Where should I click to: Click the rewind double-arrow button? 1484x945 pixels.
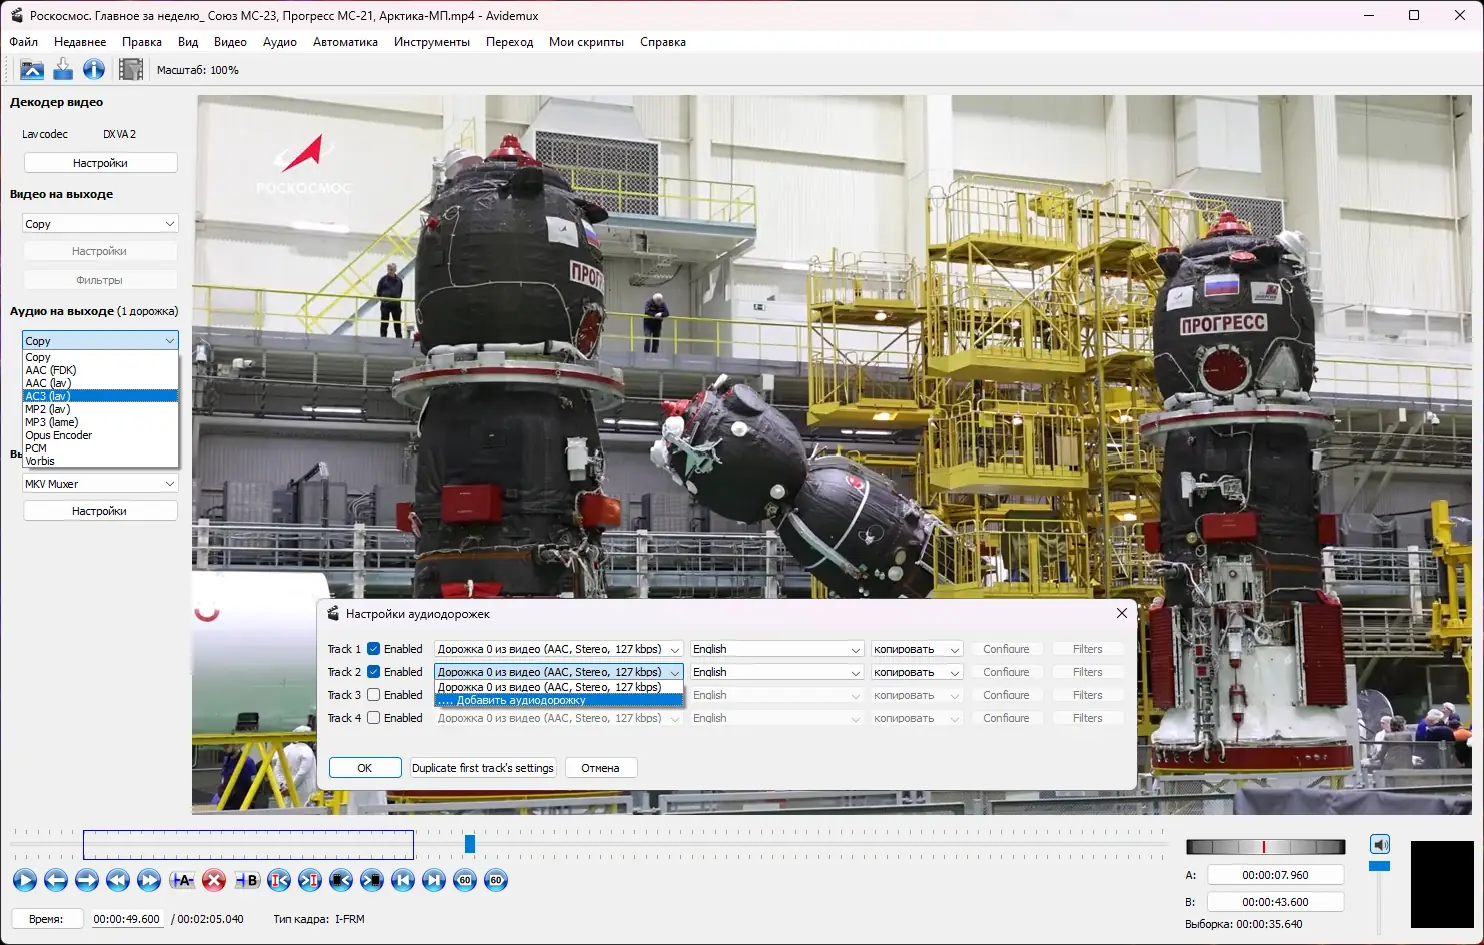pos(118,880)
